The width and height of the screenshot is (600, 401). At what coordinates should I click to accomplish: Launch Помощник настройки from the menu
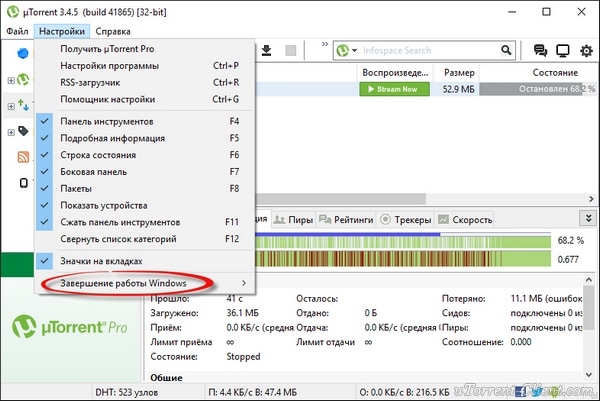tap(144, 99)
